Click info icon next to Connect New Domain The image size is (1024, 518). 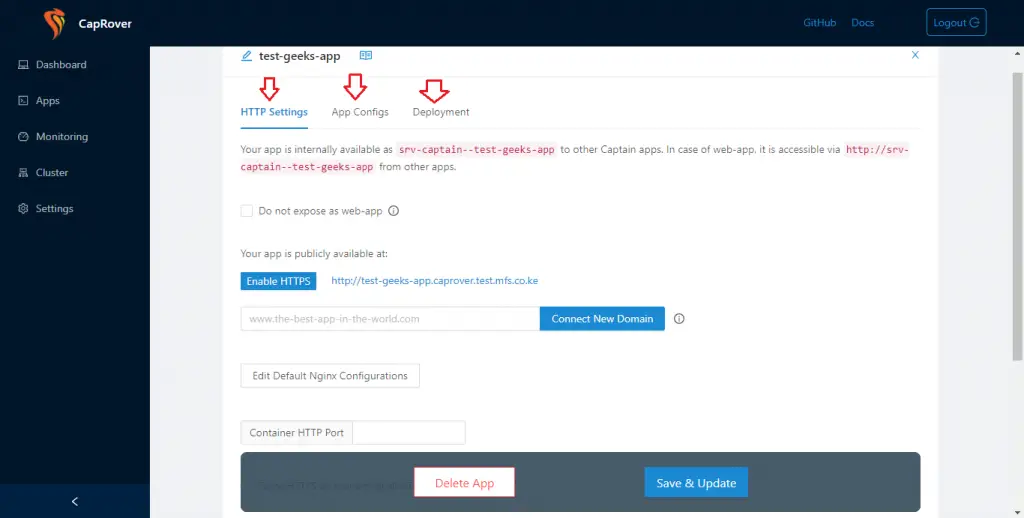tap(679, 319)
